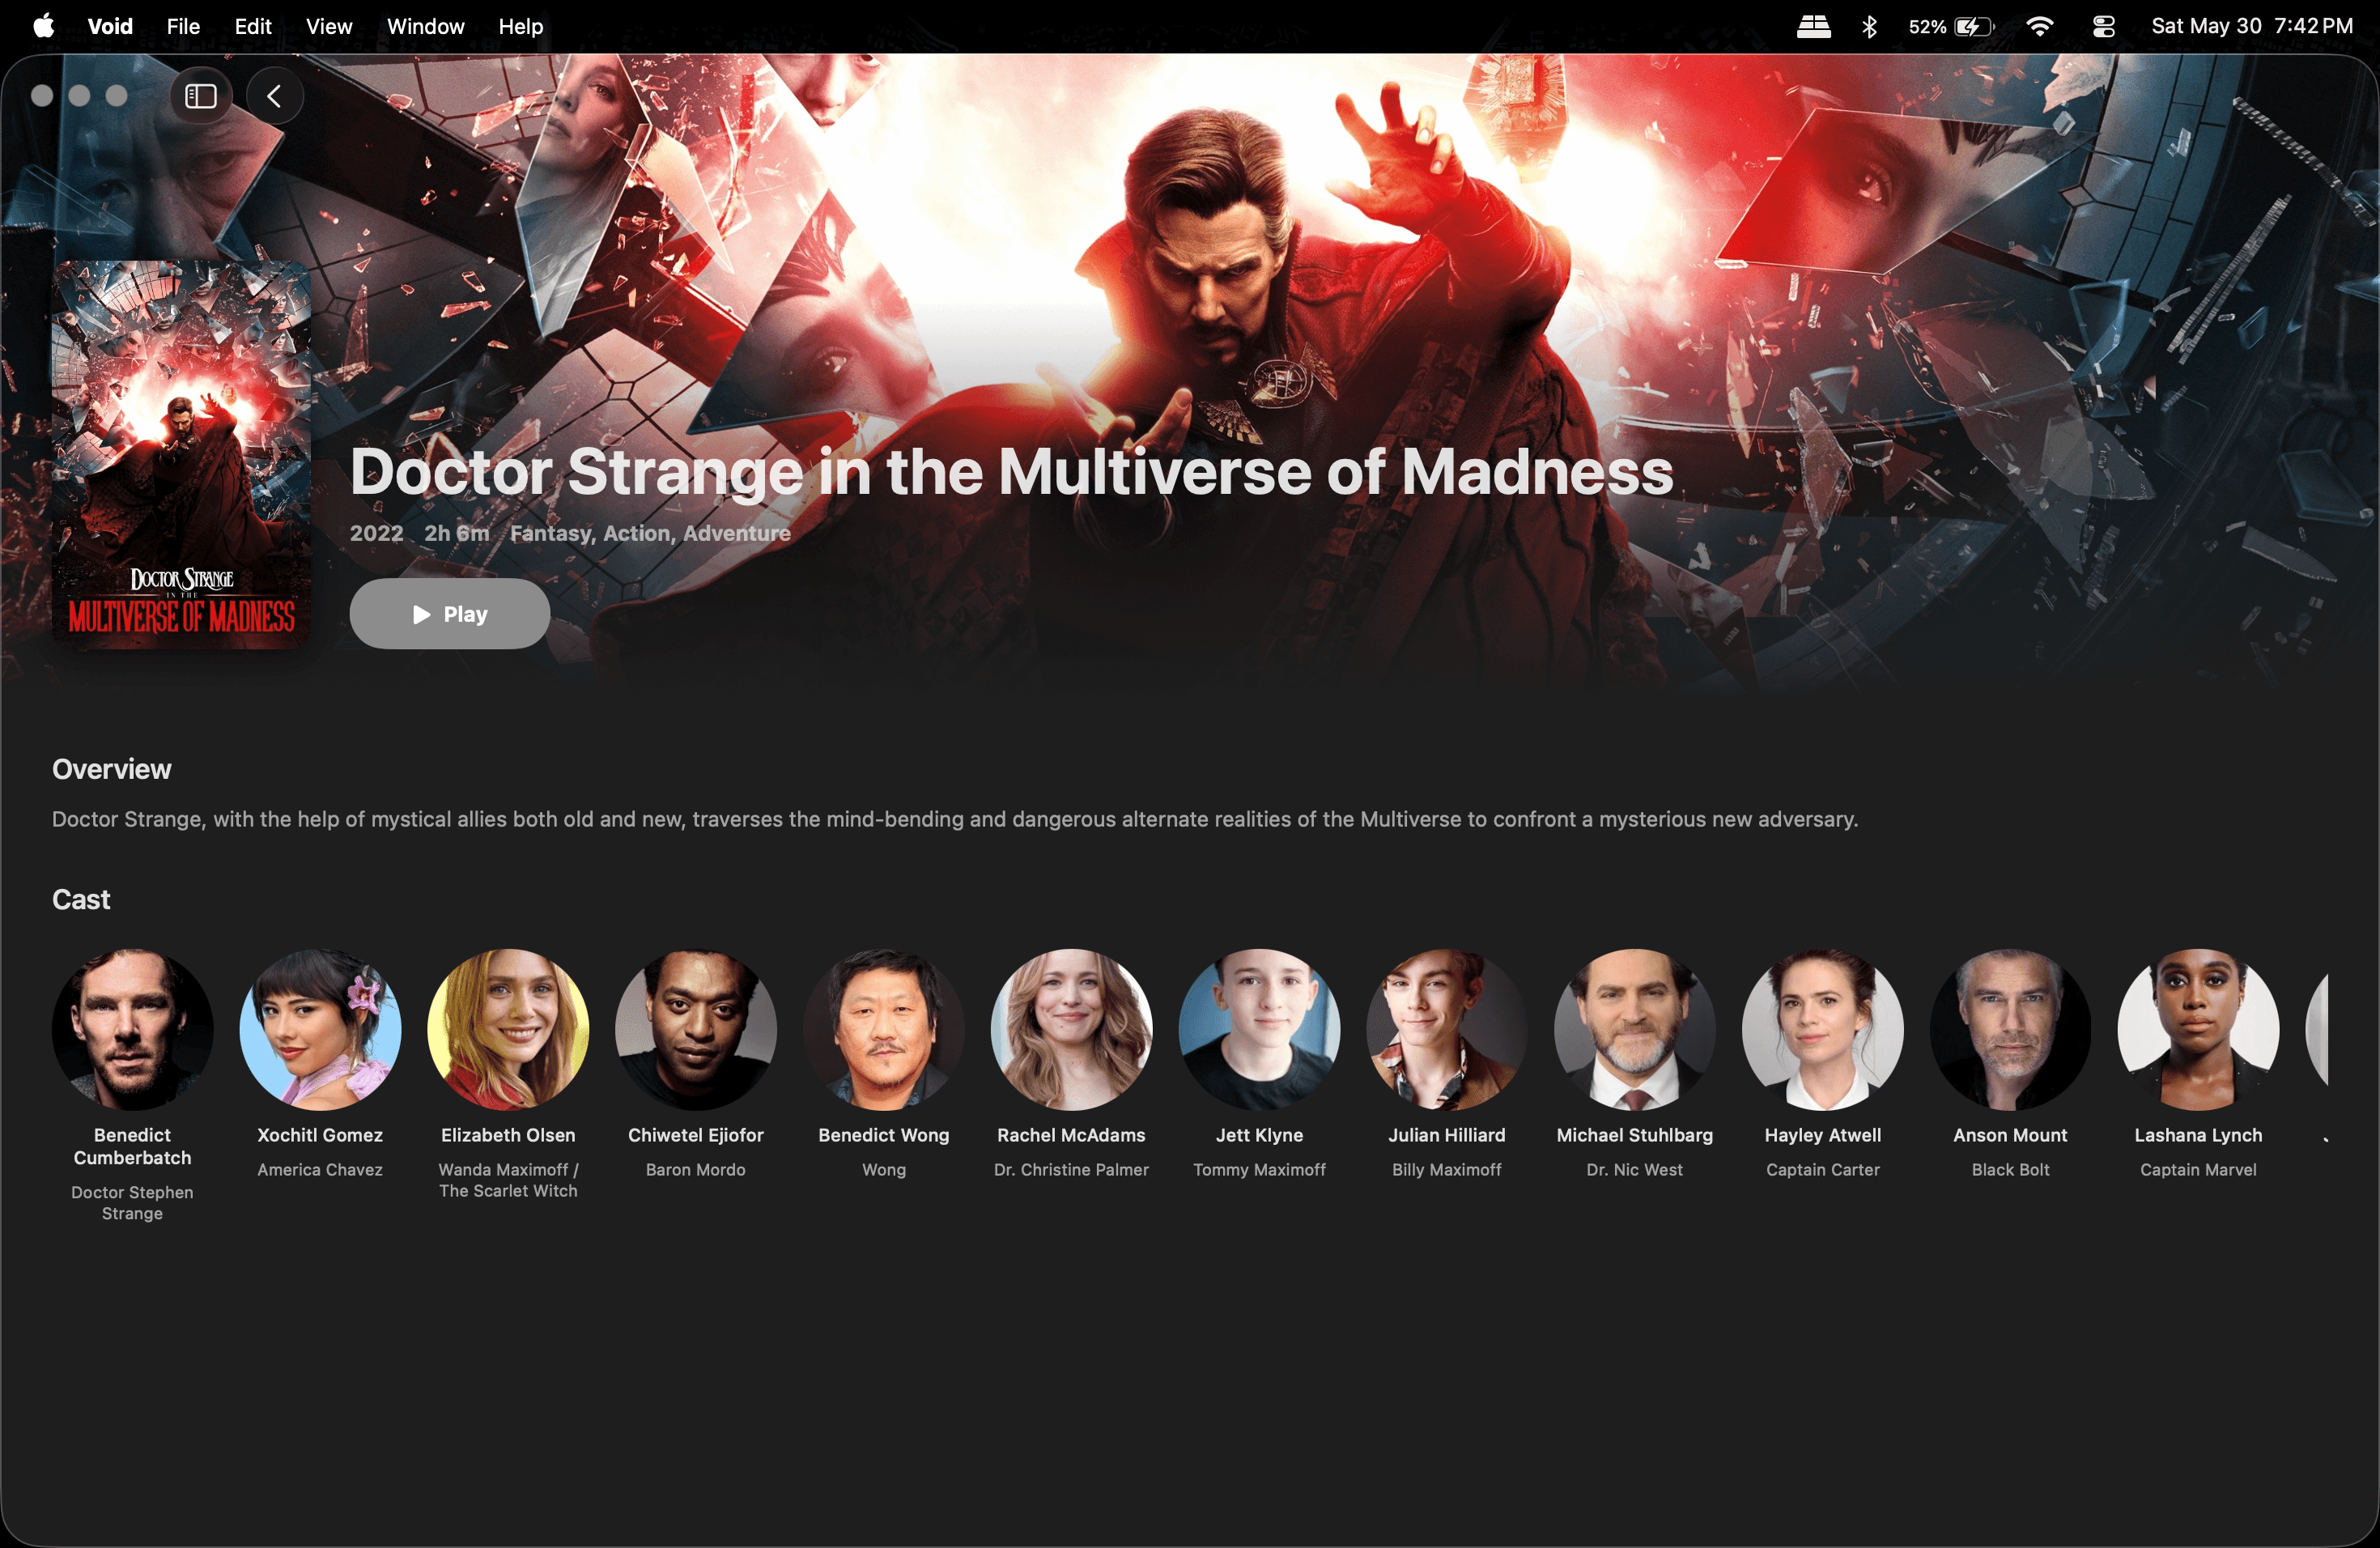Open the Window menu
Viewport: 2380px width, 1548px height.
click(x=426, y=26)
